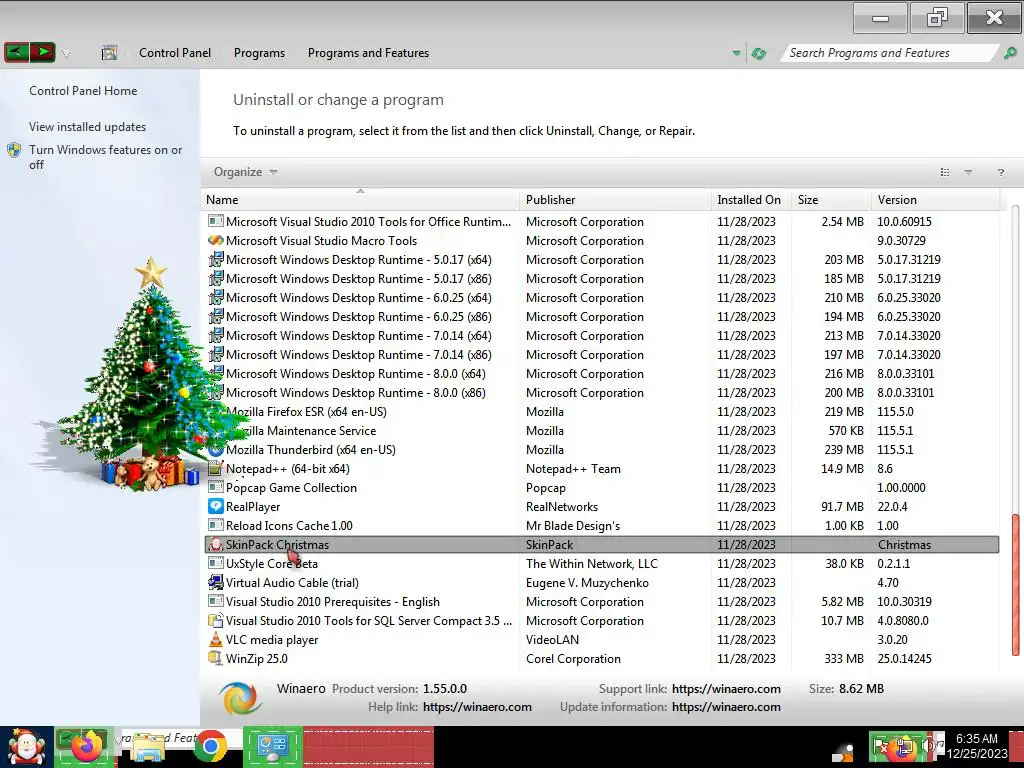Open Santa Start button on taskbar
Screen dimensions: 1024x768
pyautogui.click(x=26, y=748)
